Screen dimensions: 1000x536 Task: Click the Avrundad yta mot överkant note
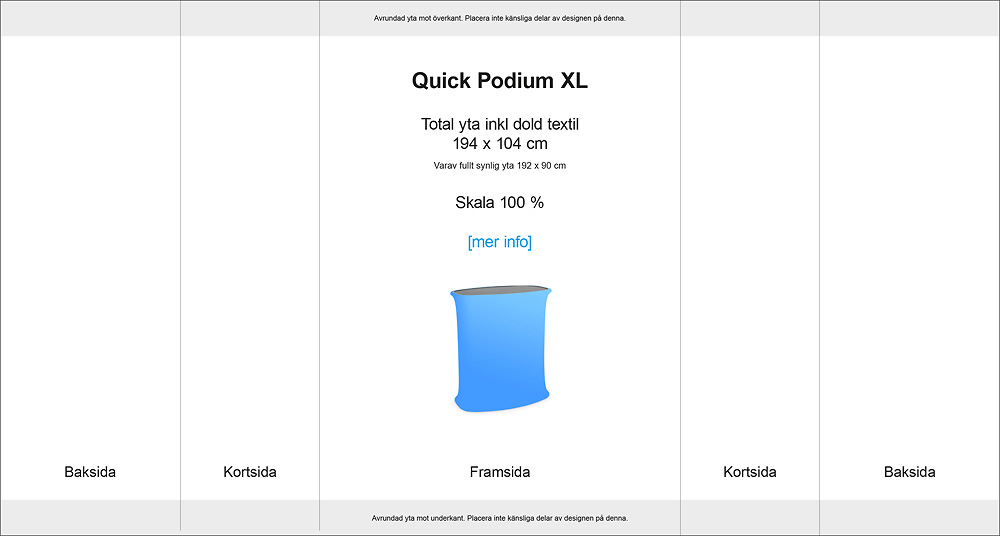pyautogui.click(x=499, y=18)
